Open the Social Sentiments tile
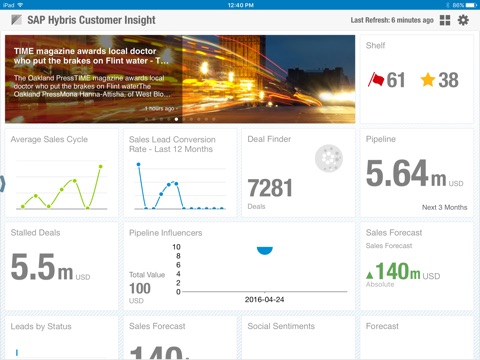 click(x=298, y=338)
